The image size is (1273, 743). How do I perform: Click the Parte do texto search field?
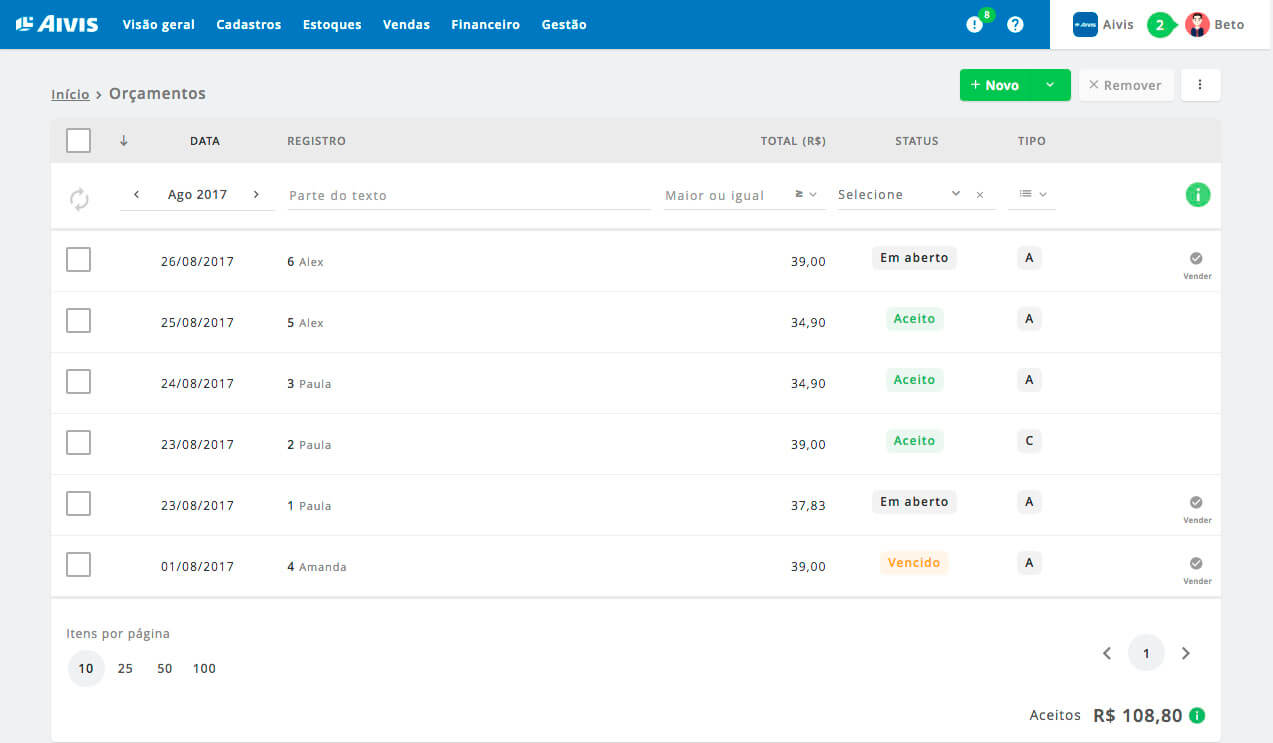(x=469, y=195)
